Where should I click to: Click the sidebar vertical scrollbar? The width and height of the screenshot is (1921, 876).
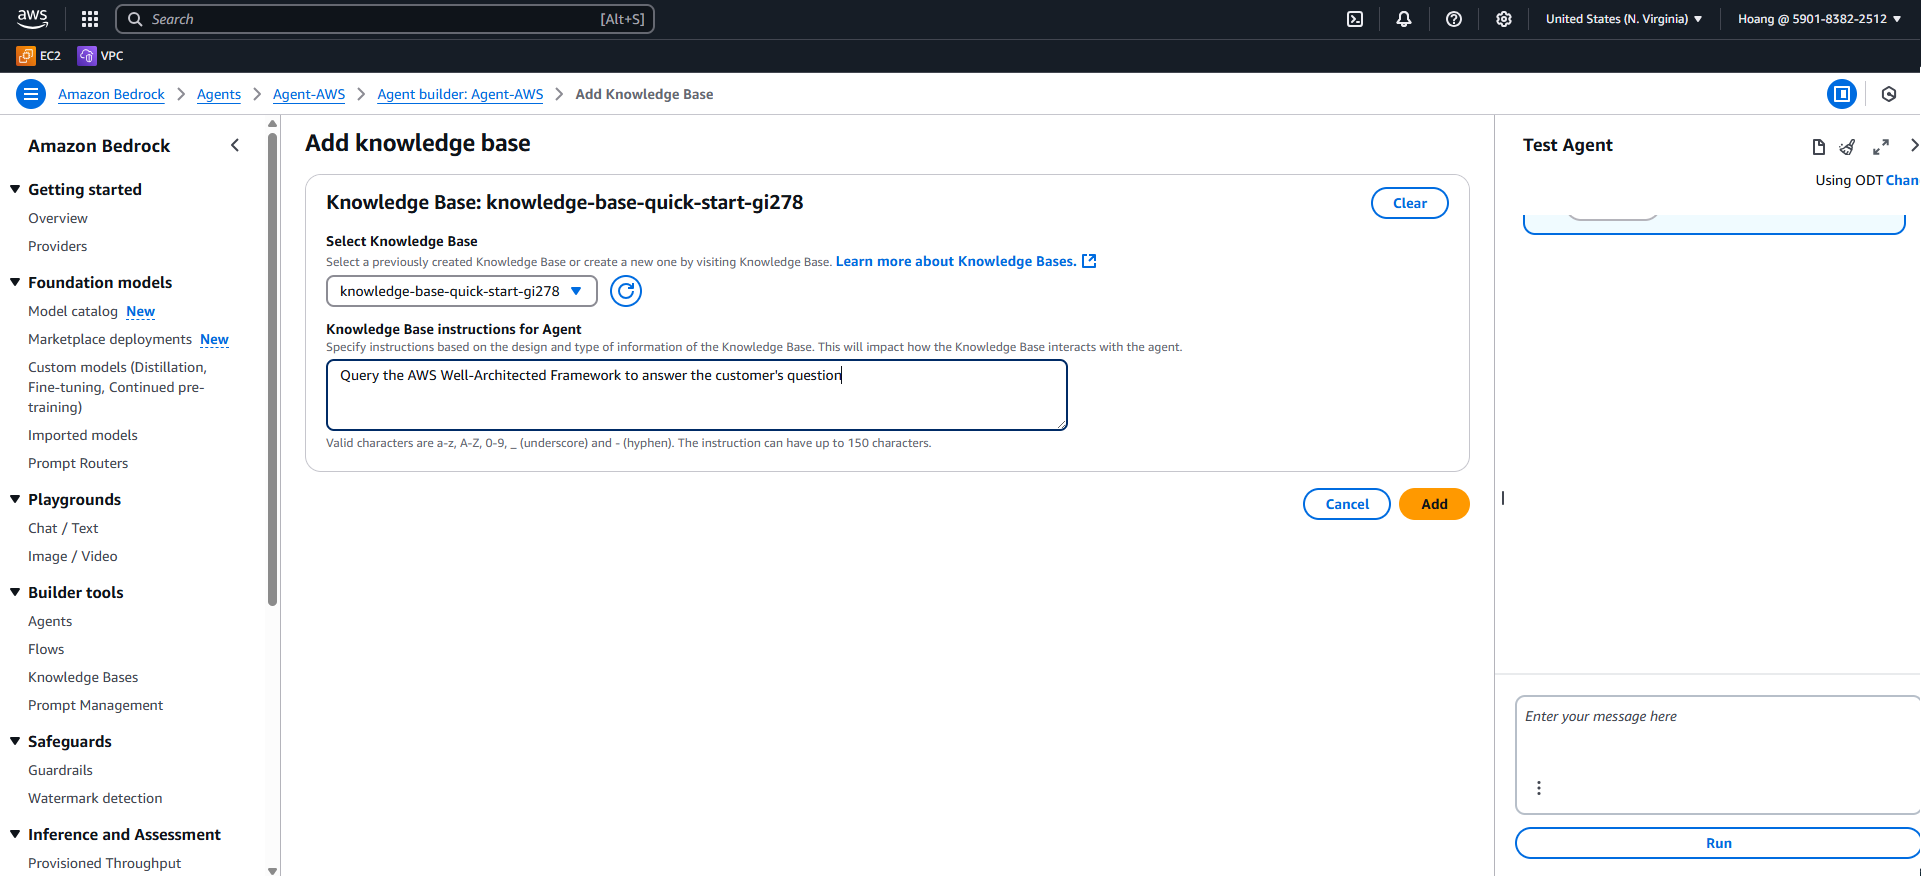coord(272,370)
